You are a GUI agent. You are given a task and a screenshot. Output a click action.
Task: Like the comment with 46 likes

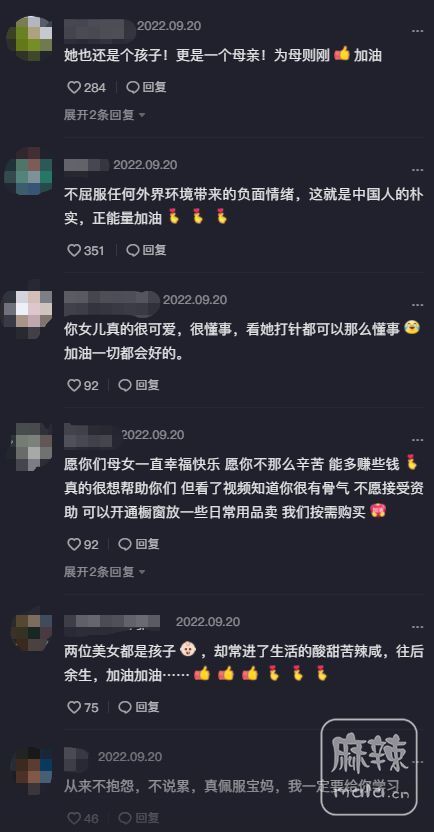click(83, 818)
